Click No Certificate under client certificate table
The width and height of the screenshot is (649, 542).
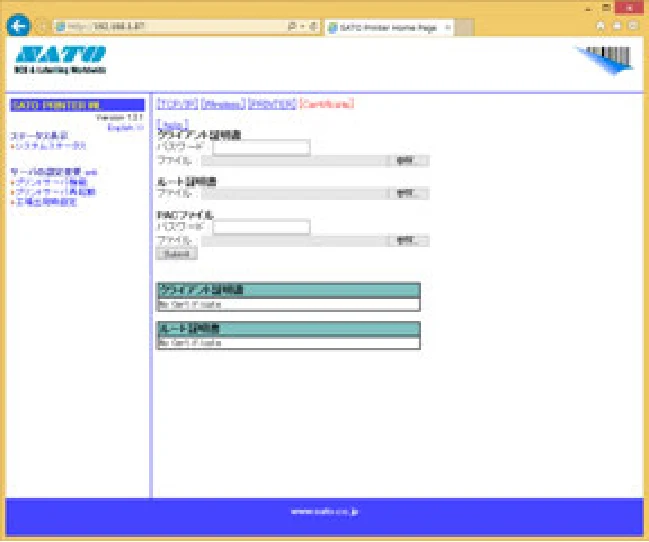[x=190, y=304]
